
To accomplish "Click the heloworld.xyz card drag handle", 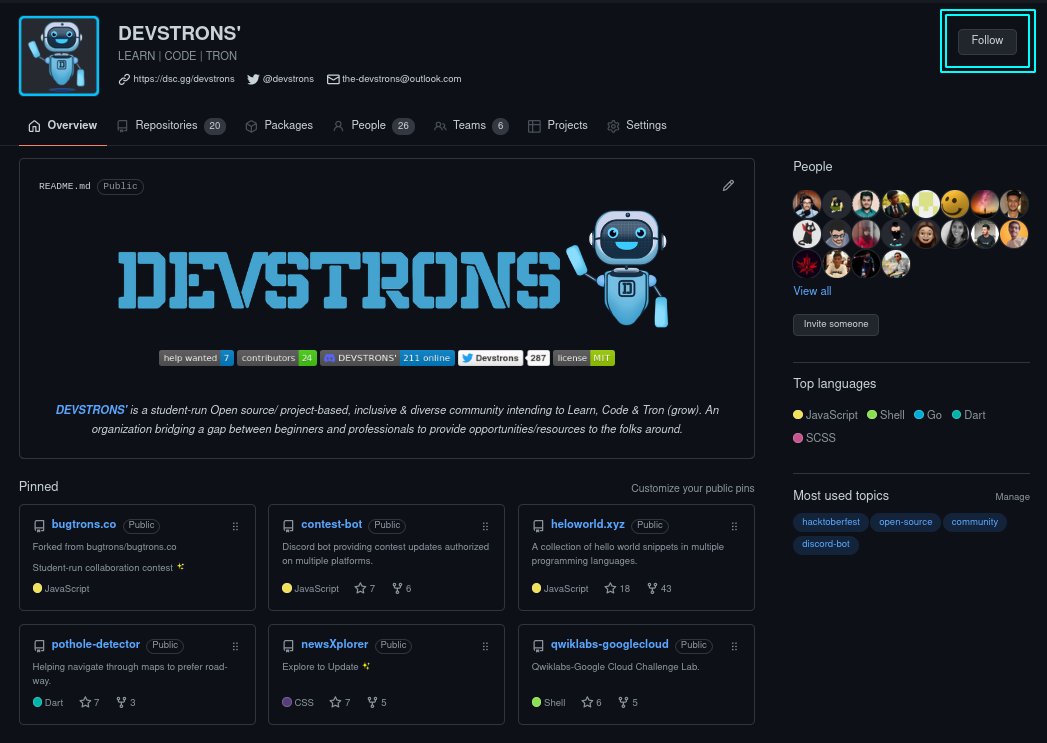I will [x=734, y=526].
